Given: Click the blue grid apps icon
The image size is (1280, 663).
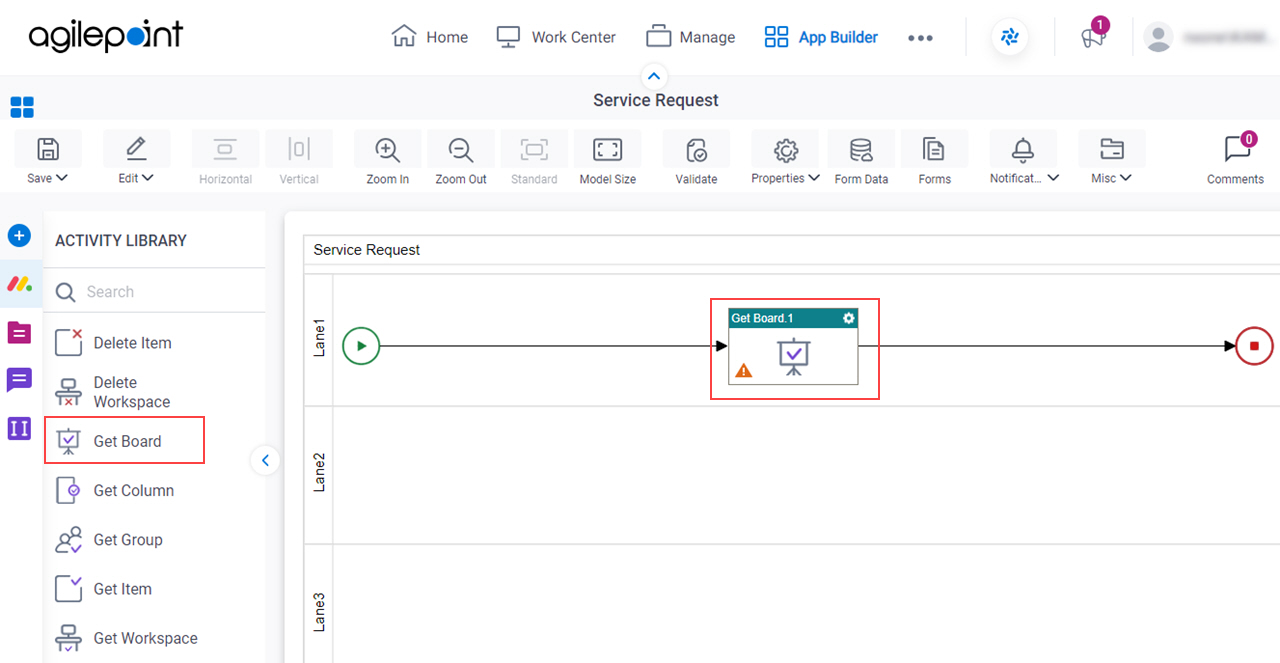Looking at the screenshot, I should [22, 107].
